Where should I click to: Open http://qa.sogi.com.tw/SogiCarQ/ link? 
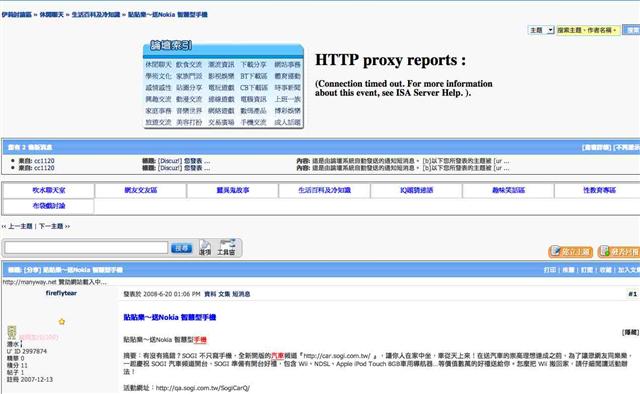pyautogui.click(x=202, y=388)
